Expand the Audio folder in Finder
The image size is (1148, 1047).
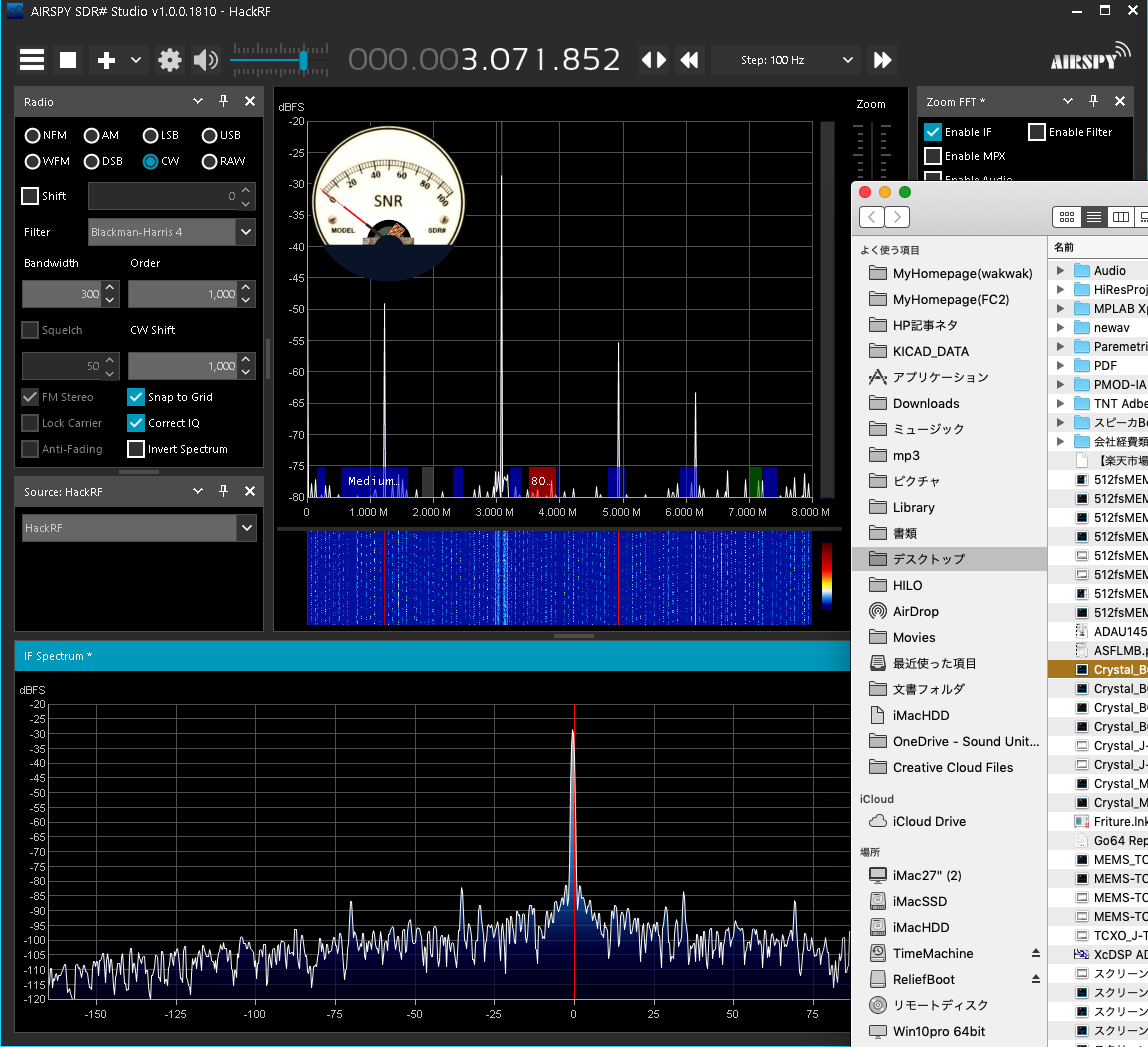click(1060, 271)
